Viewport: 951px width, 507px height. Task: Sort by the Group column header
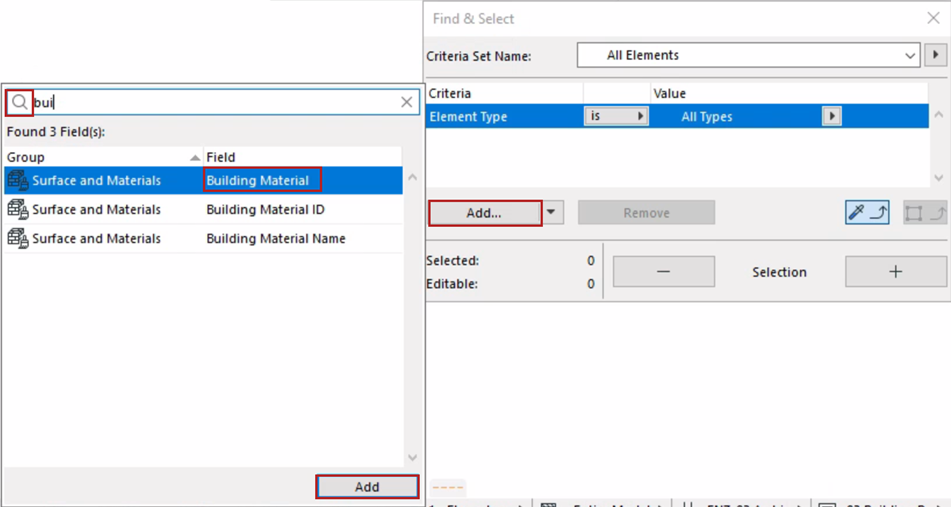pyautogui.click(x=104, y=157)
